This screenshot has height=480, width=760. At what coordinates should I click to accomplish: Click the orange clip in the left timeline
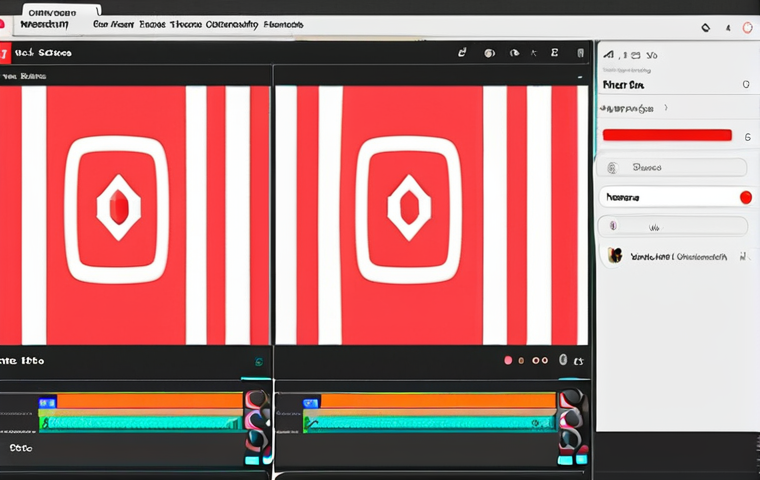tap(150, 401)
